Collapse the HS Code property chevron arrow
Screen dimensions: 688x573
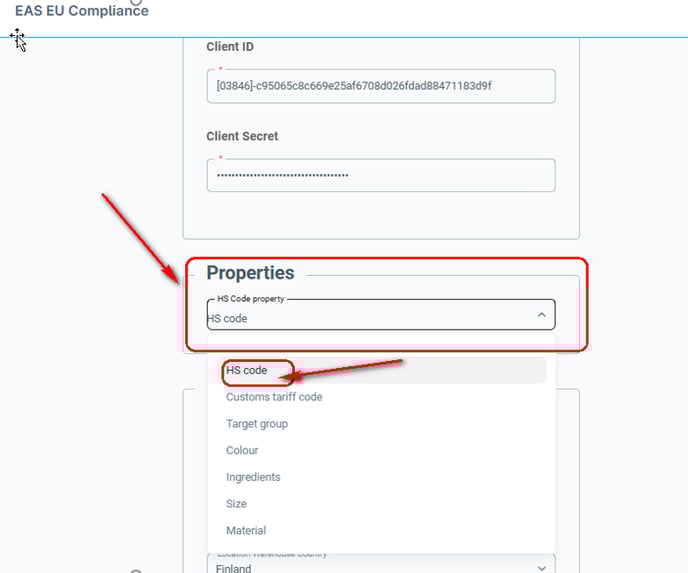541,315
